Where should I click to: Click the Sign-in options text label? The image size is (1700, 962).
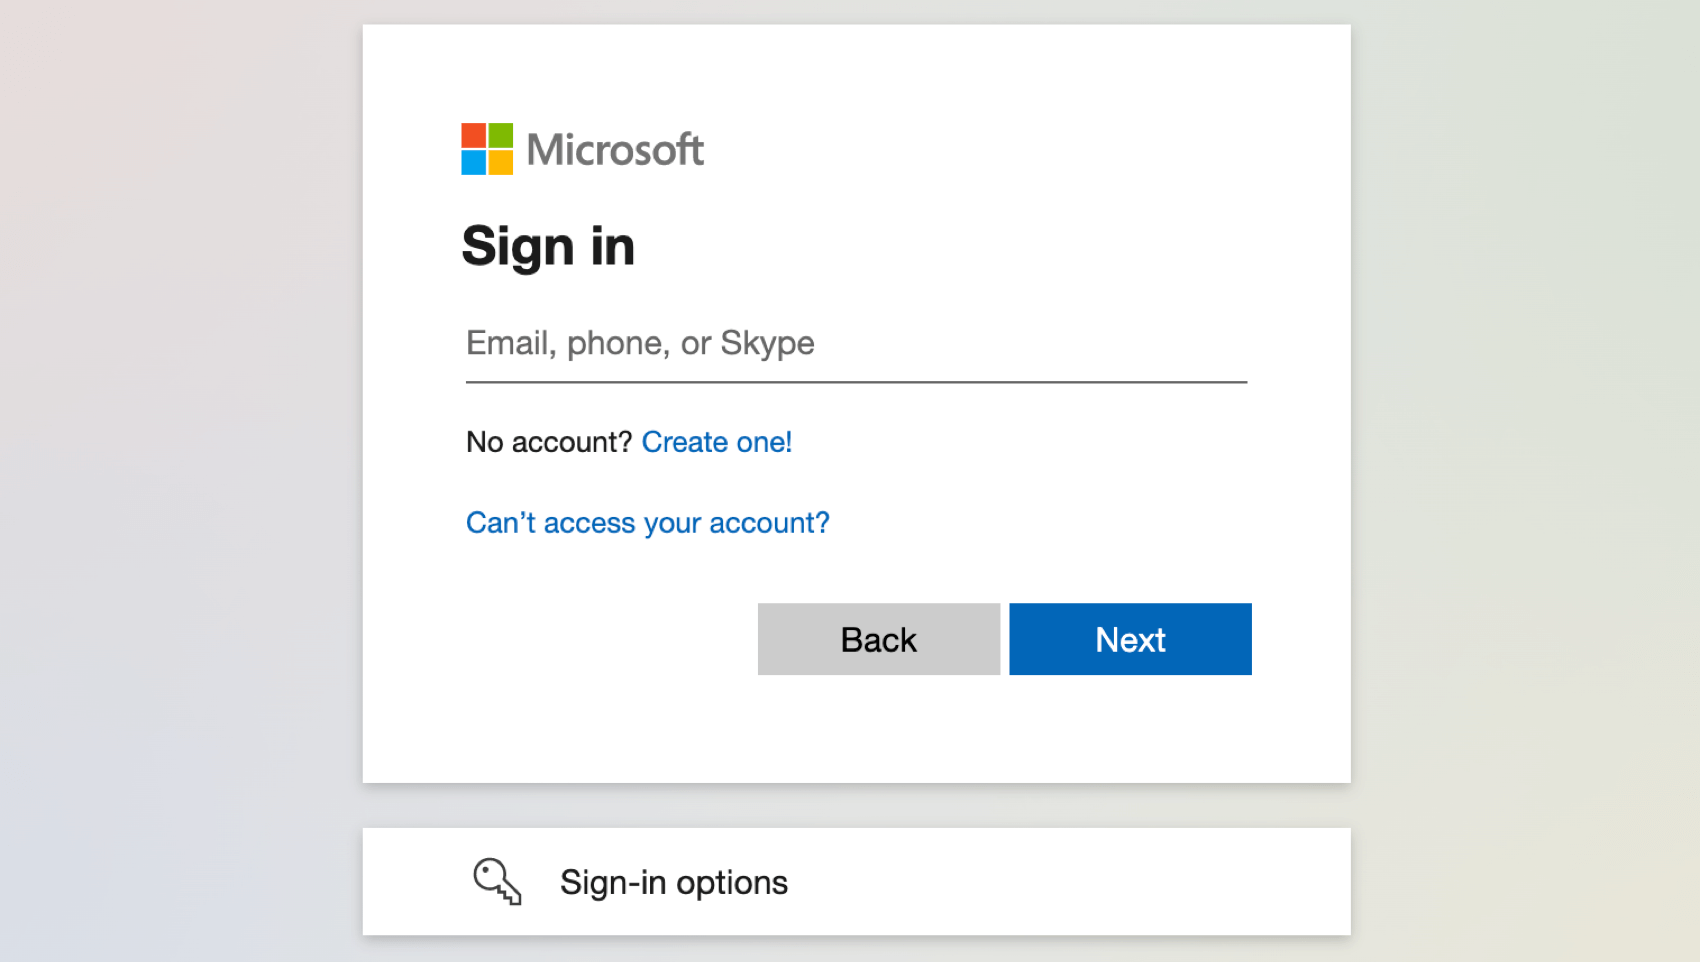(673, 881)
